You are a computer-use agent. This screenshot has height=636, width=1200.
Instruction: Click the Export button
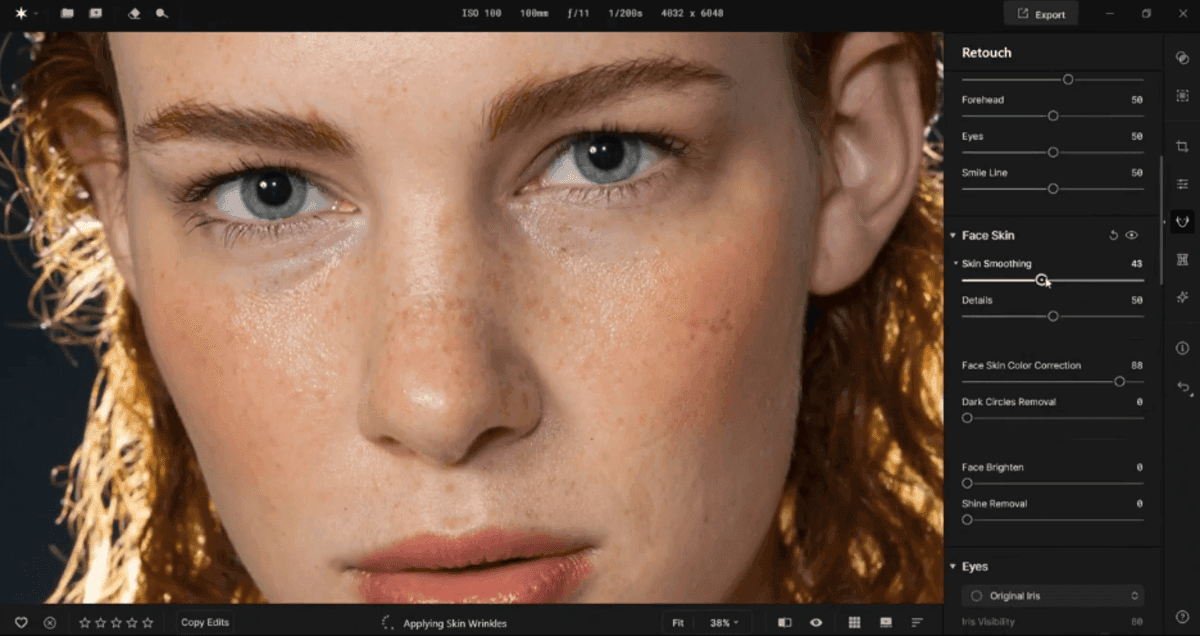pyautogui.click(x=1041, y=14)
